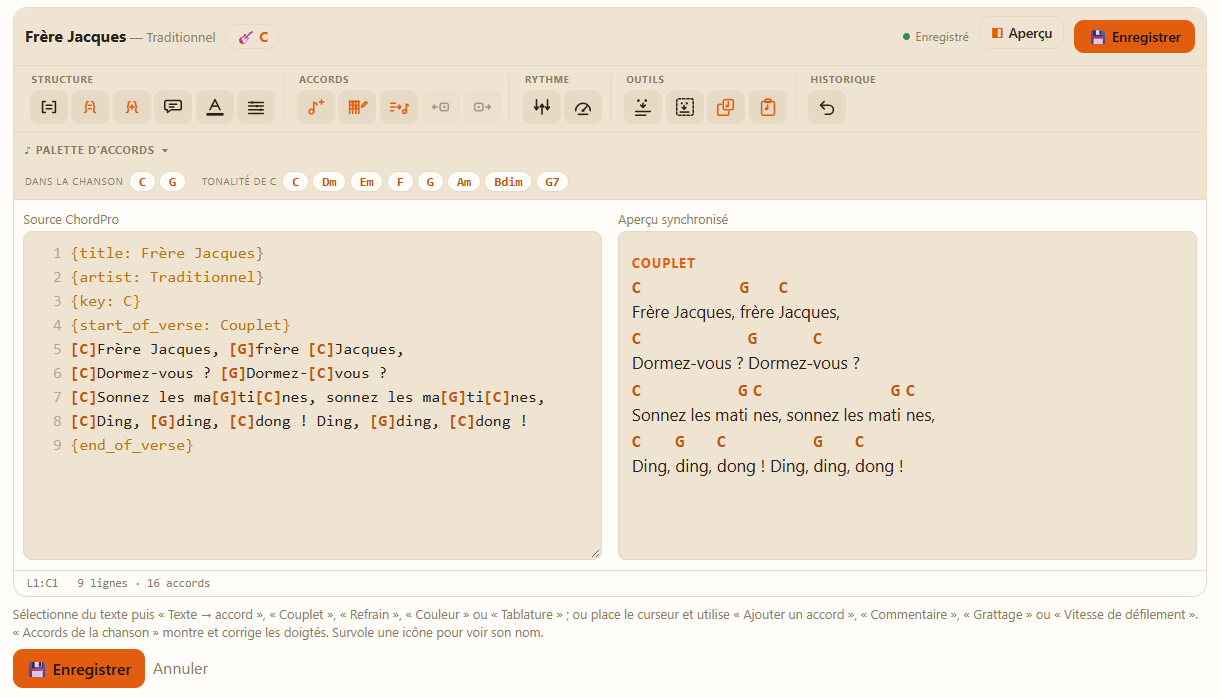1220x698 pixels.
Task: Insert a Commentaire using the speech-bubble icon
Action: pos(173,107)
